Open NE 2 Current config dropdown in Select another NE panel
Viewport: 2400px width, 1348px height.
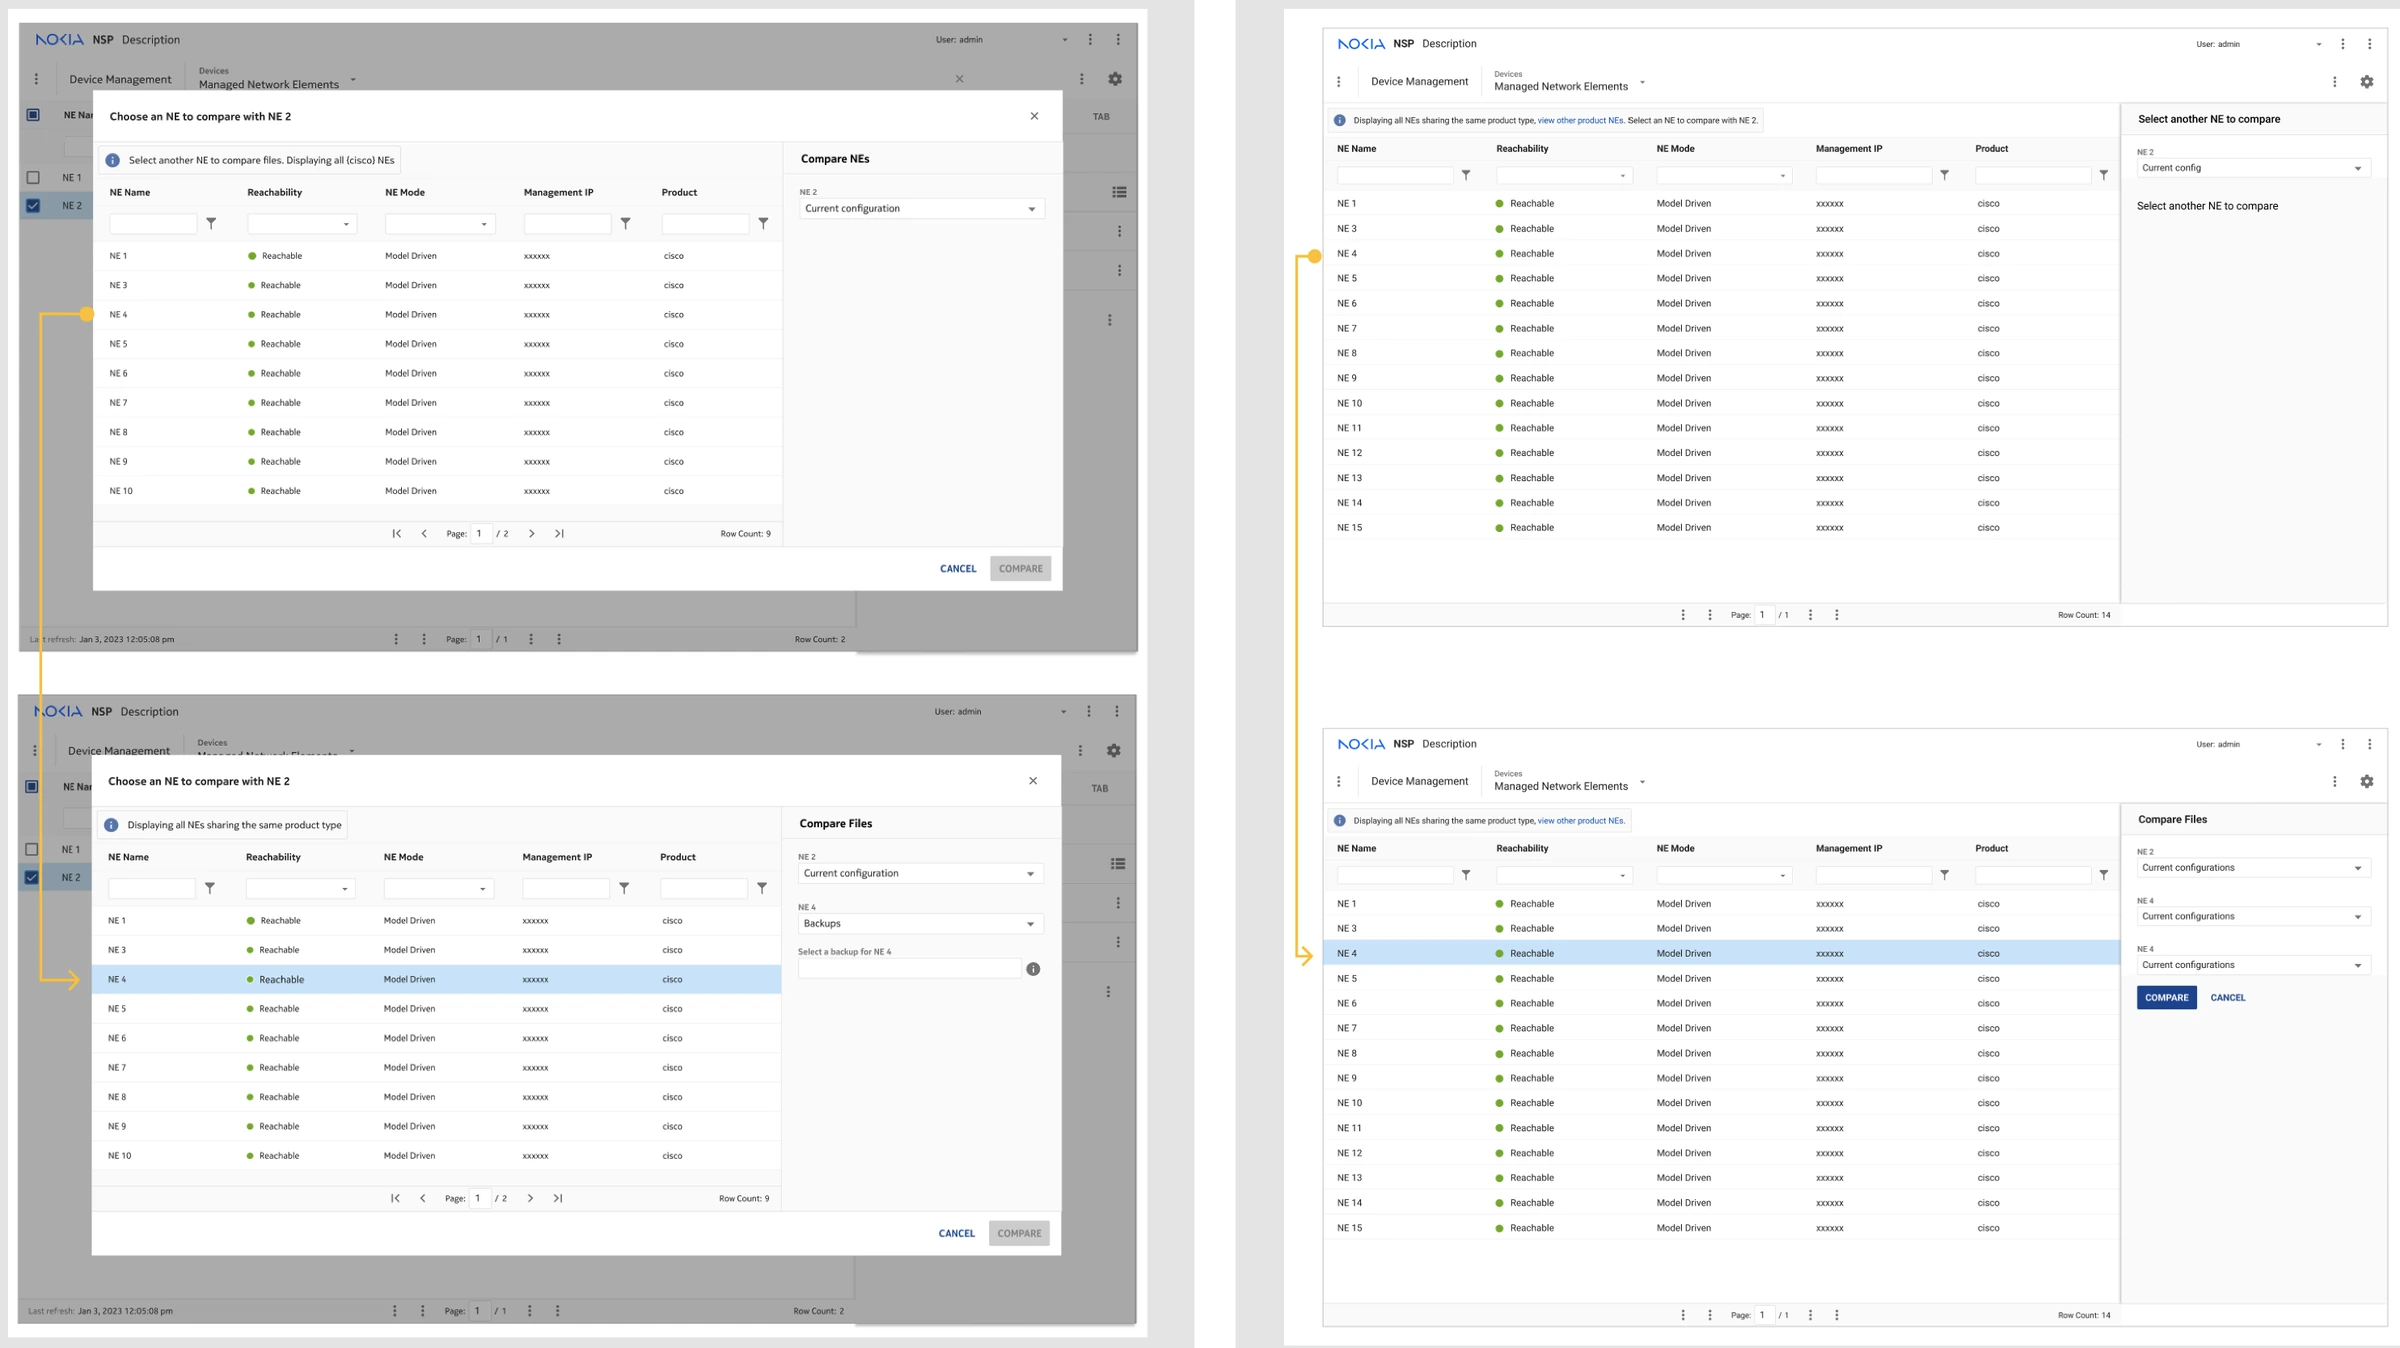[2253, 168]
